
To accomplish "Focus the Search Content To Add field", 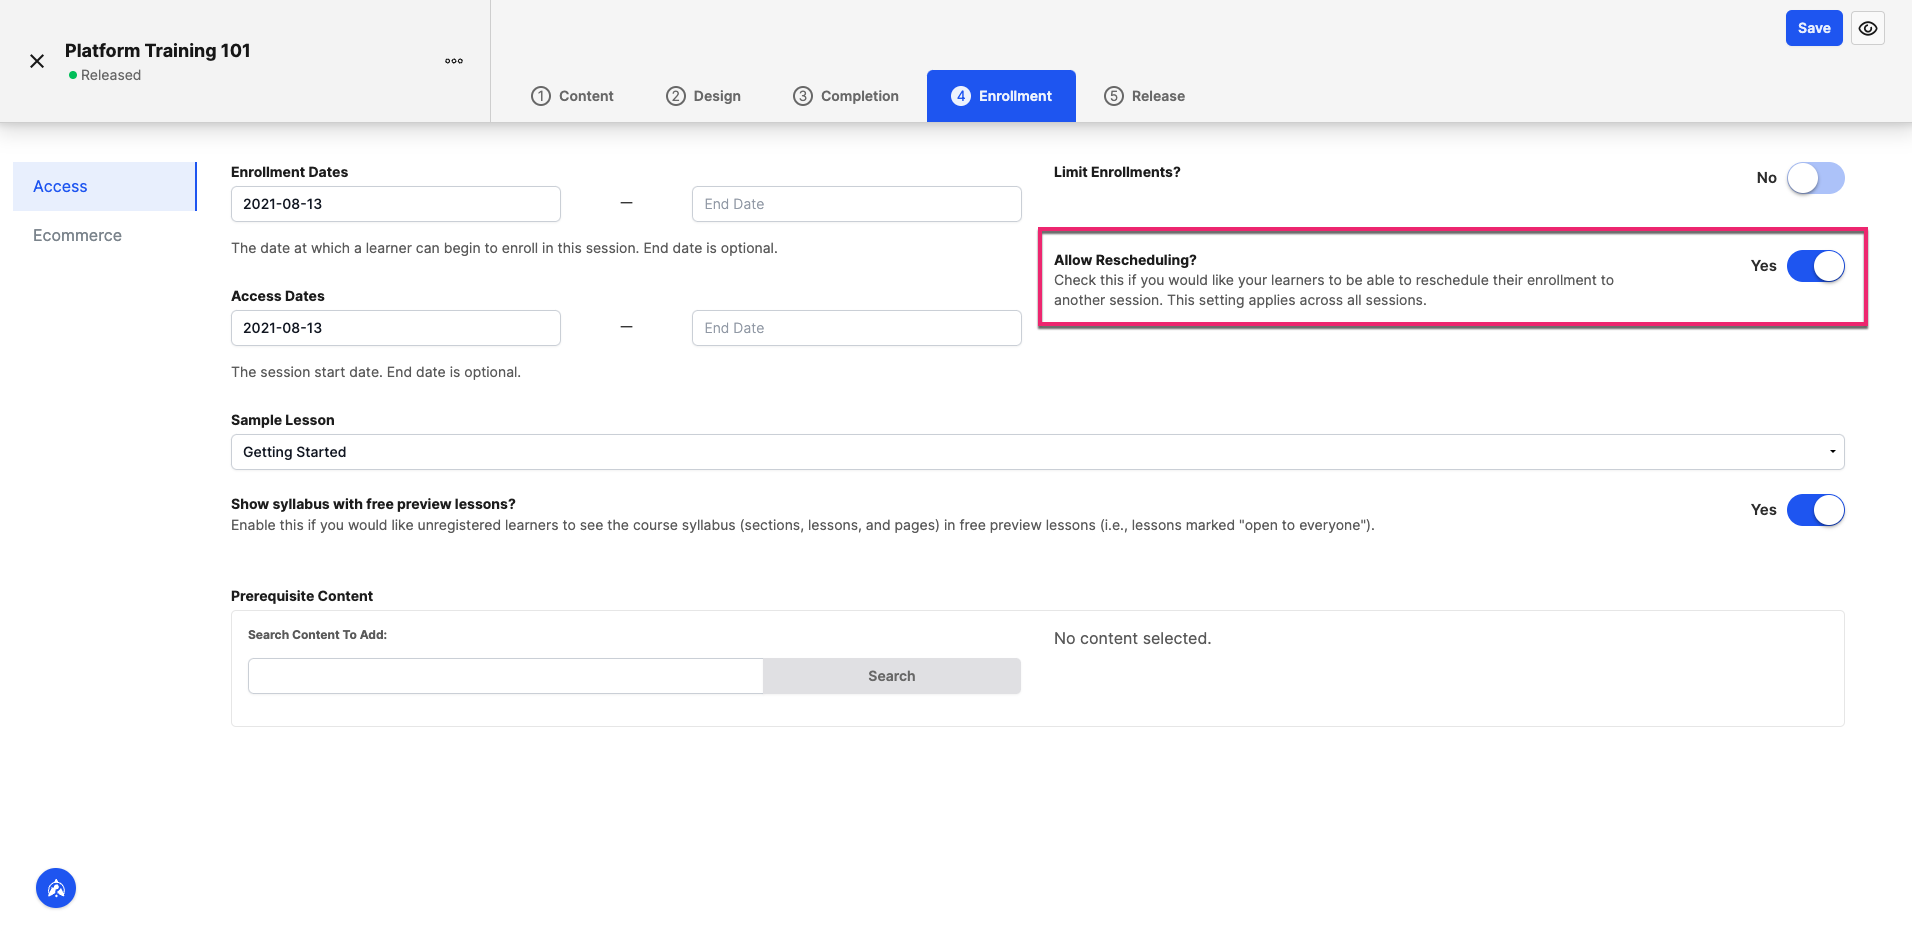I will pyautogui.click(x=506, y=676).
